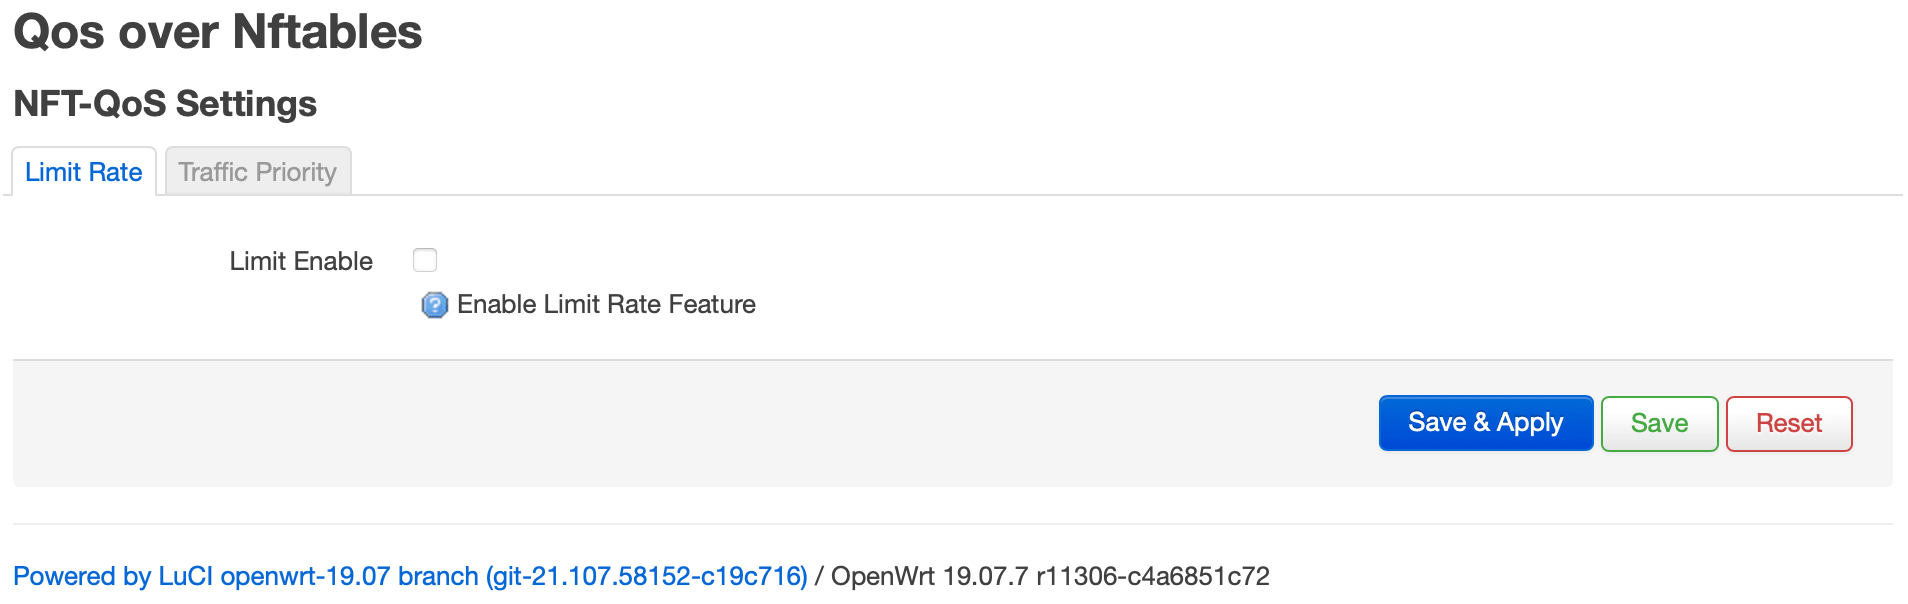Click the r11306-c4a6851c72 build identifier
The image size is (1908, 604).
pos(1153,576)
